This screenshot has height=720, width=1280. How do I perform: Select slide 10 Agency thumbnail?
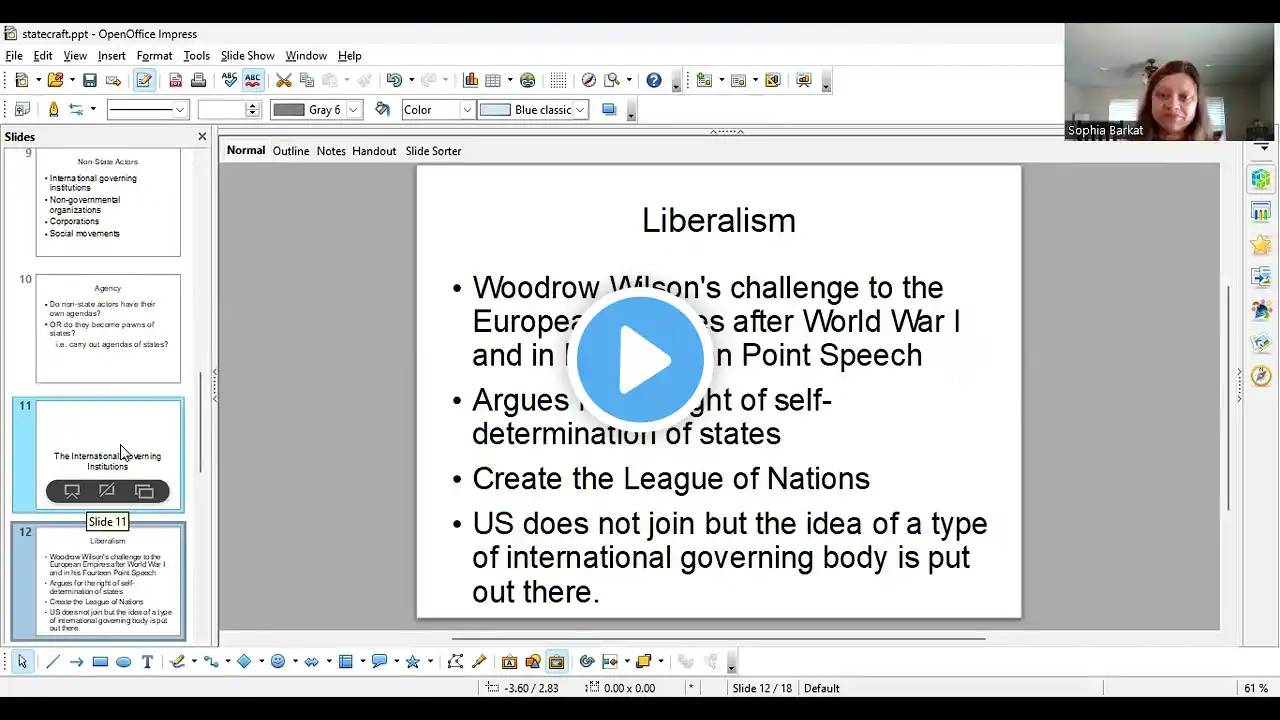(x=108, y=328)
